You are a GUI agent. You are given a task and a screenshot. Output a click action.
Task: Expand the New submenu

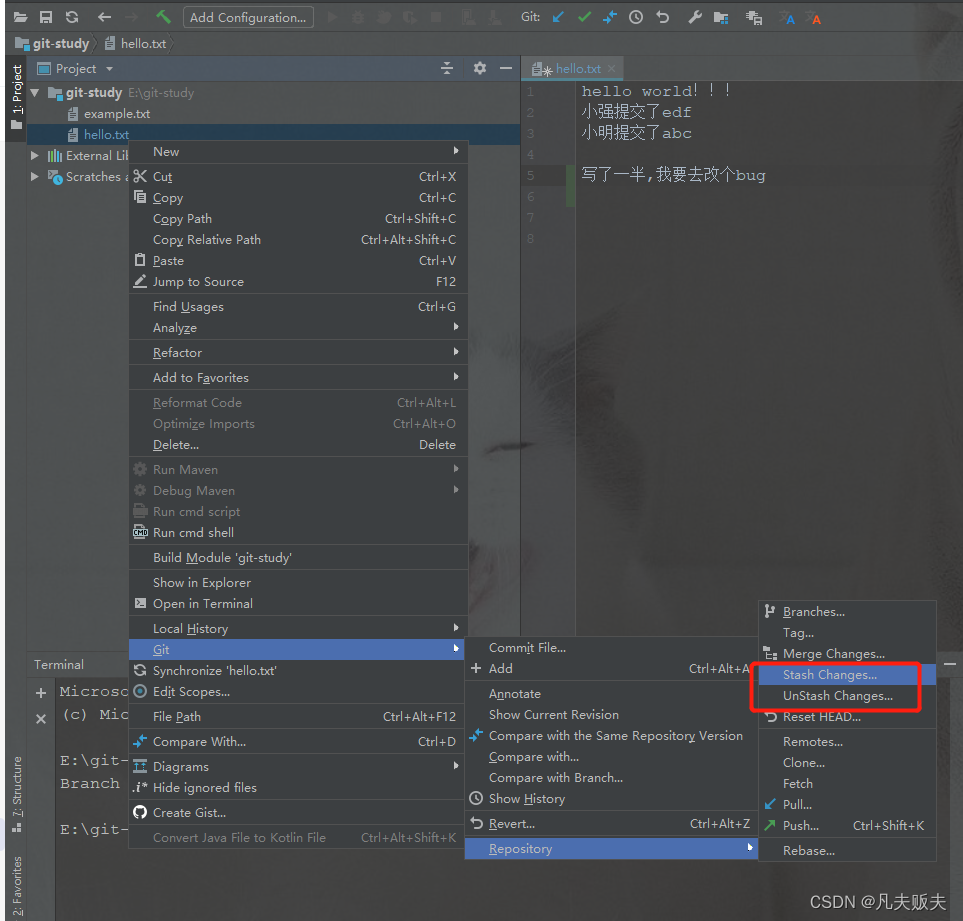click(x=298, y=152)
